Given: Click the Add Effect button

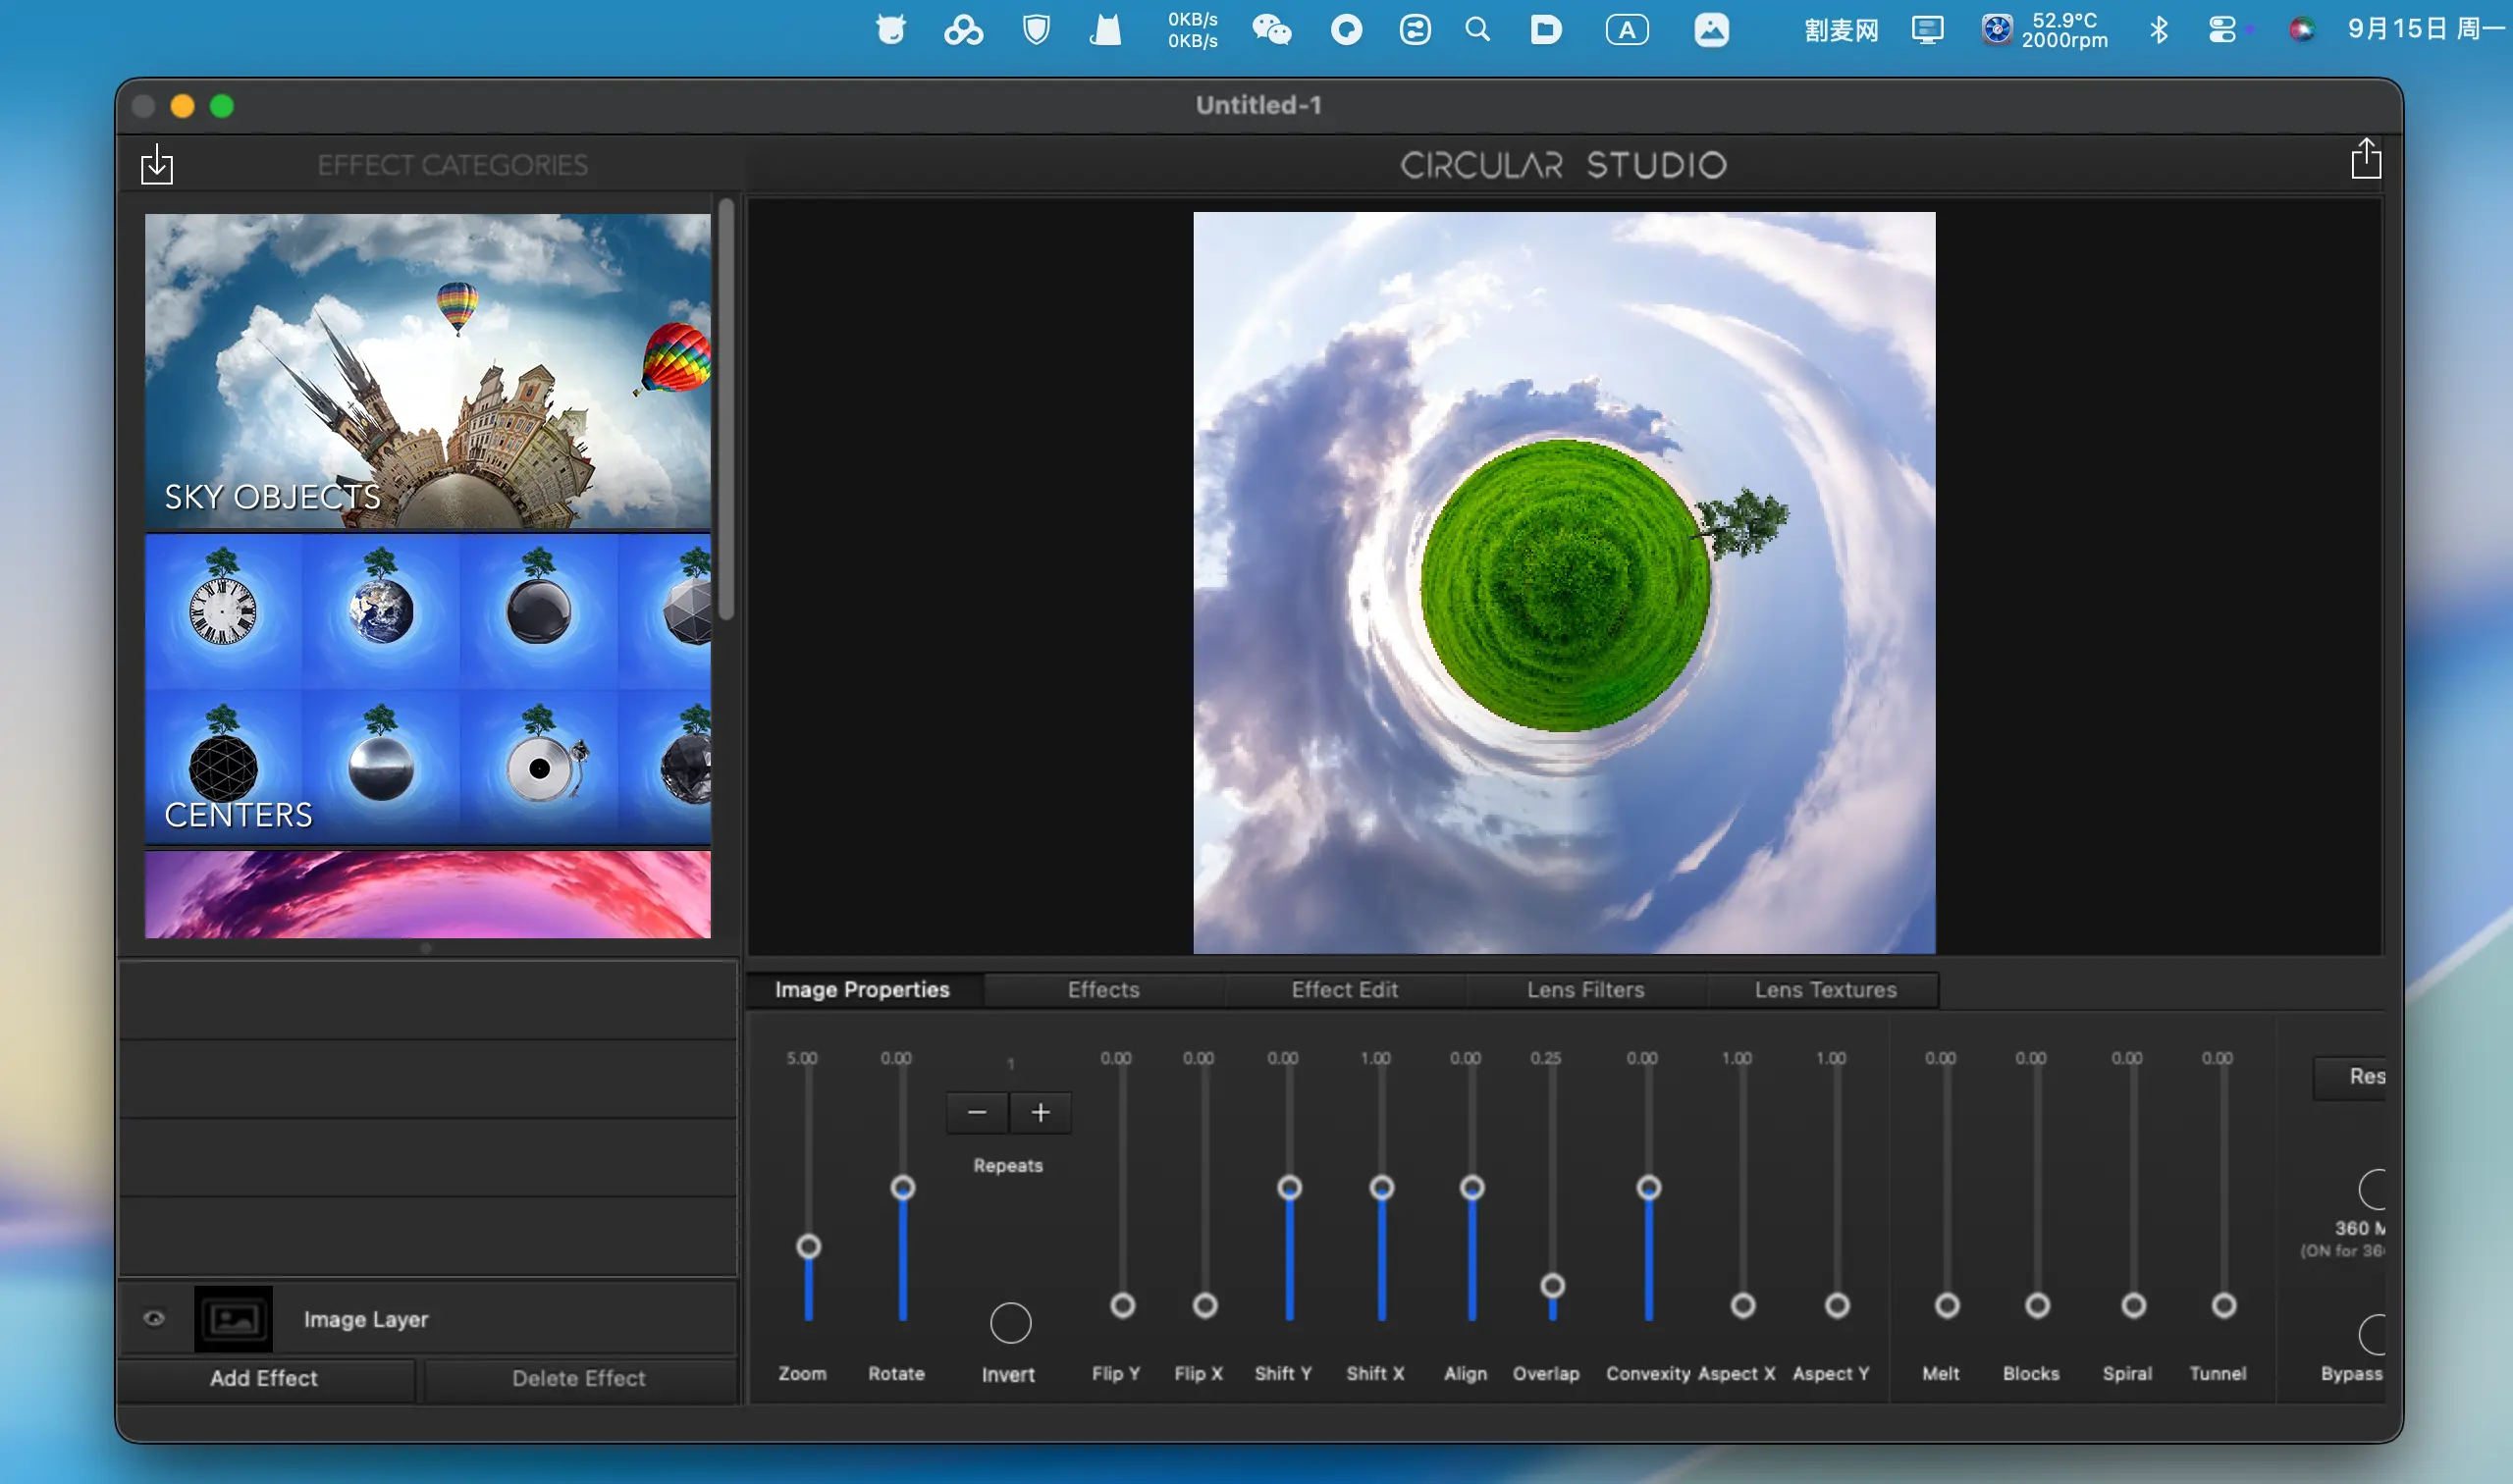Looking at the screenshot, I should tap(264, 1378).
